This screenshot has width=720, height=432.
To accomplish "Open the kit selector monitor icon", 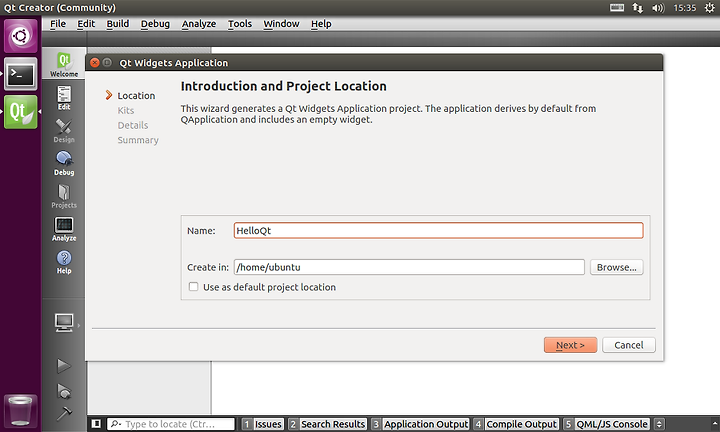I will tap(64, 323).
